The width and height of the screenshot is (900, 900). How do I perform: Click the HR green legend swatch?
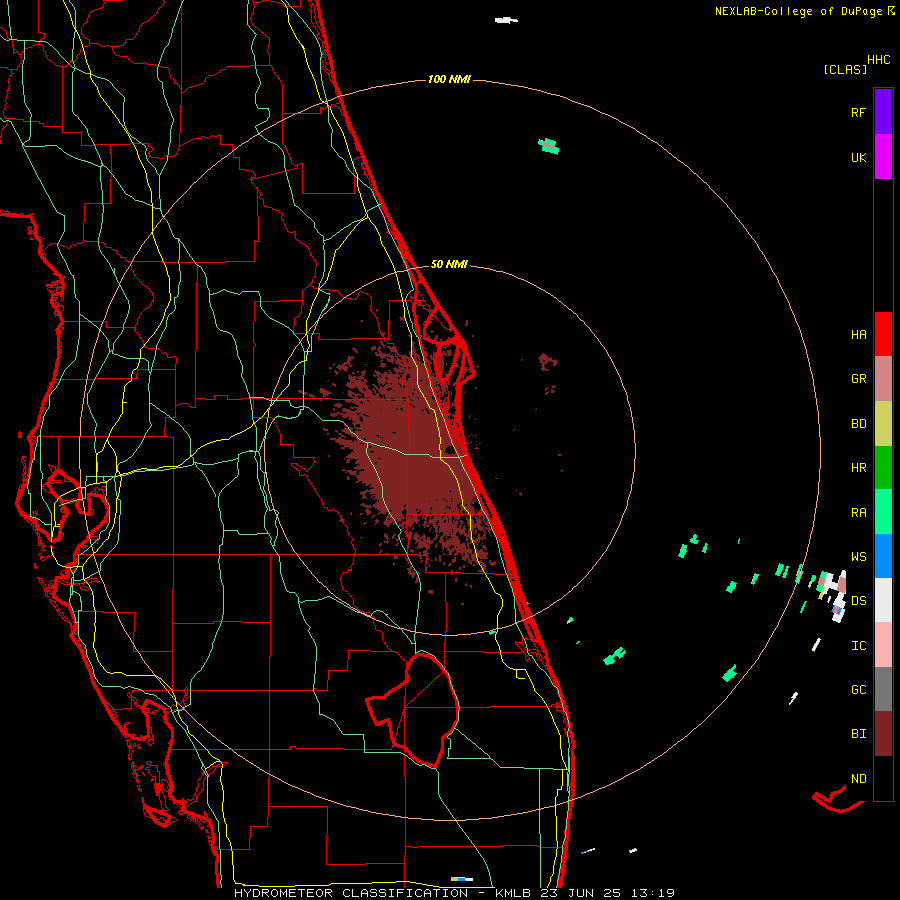pyautogui.click(x=883, y=468)
